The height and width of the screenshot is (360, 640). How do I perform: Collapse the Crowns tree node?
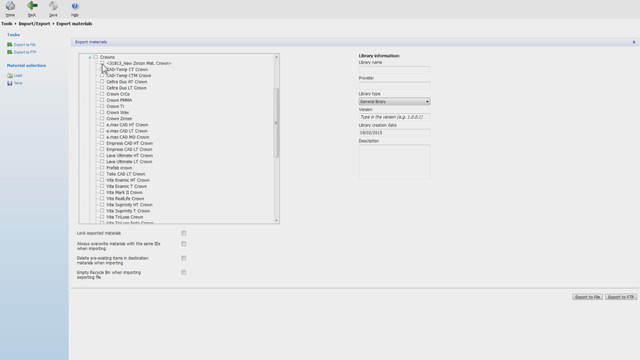point(90,58)
